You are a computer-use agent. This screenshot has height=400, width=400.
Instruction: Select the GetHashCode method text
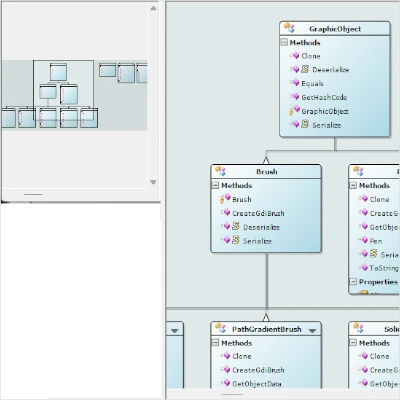click(x=324, y=97)
